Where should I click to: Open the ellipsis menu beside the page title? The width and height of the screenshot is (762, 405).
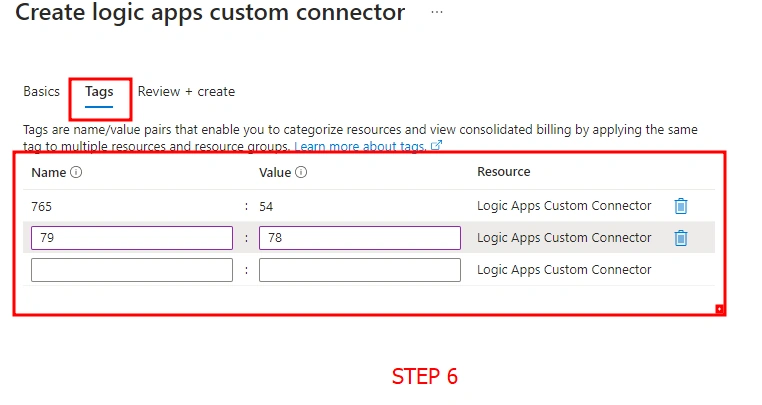point(437,13)
